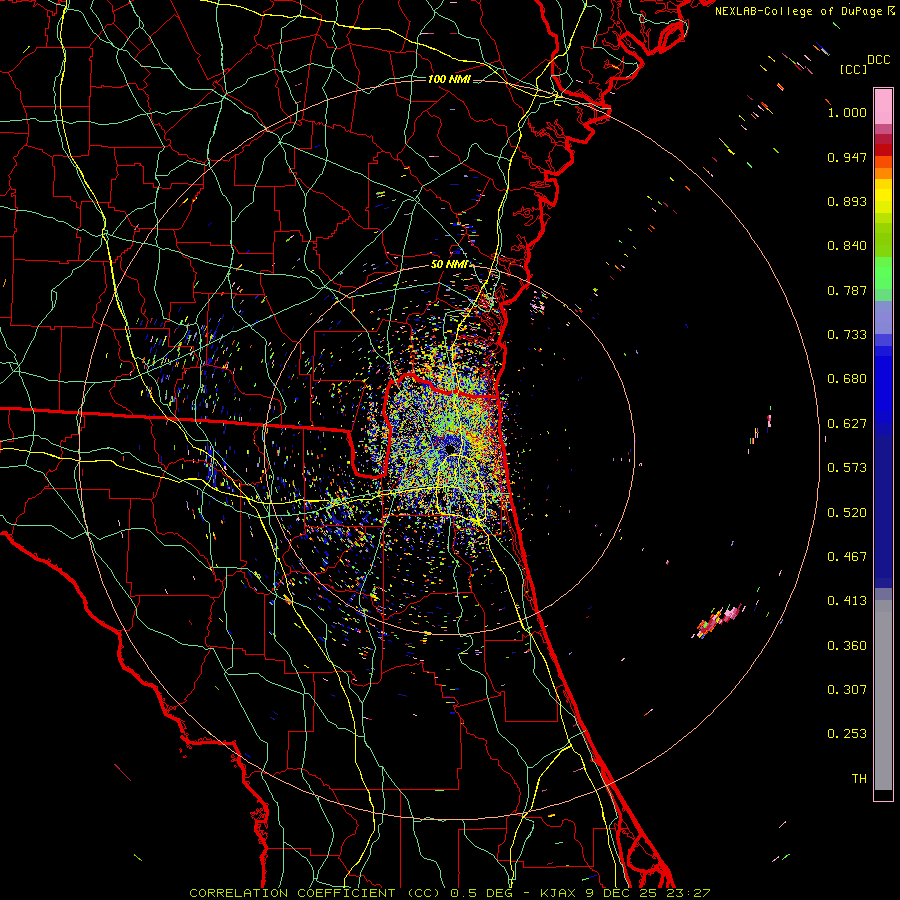Viewport: 900px width, 900px height.
Task: Click the 0.733 scale value
Action: [x=847, y=335]
